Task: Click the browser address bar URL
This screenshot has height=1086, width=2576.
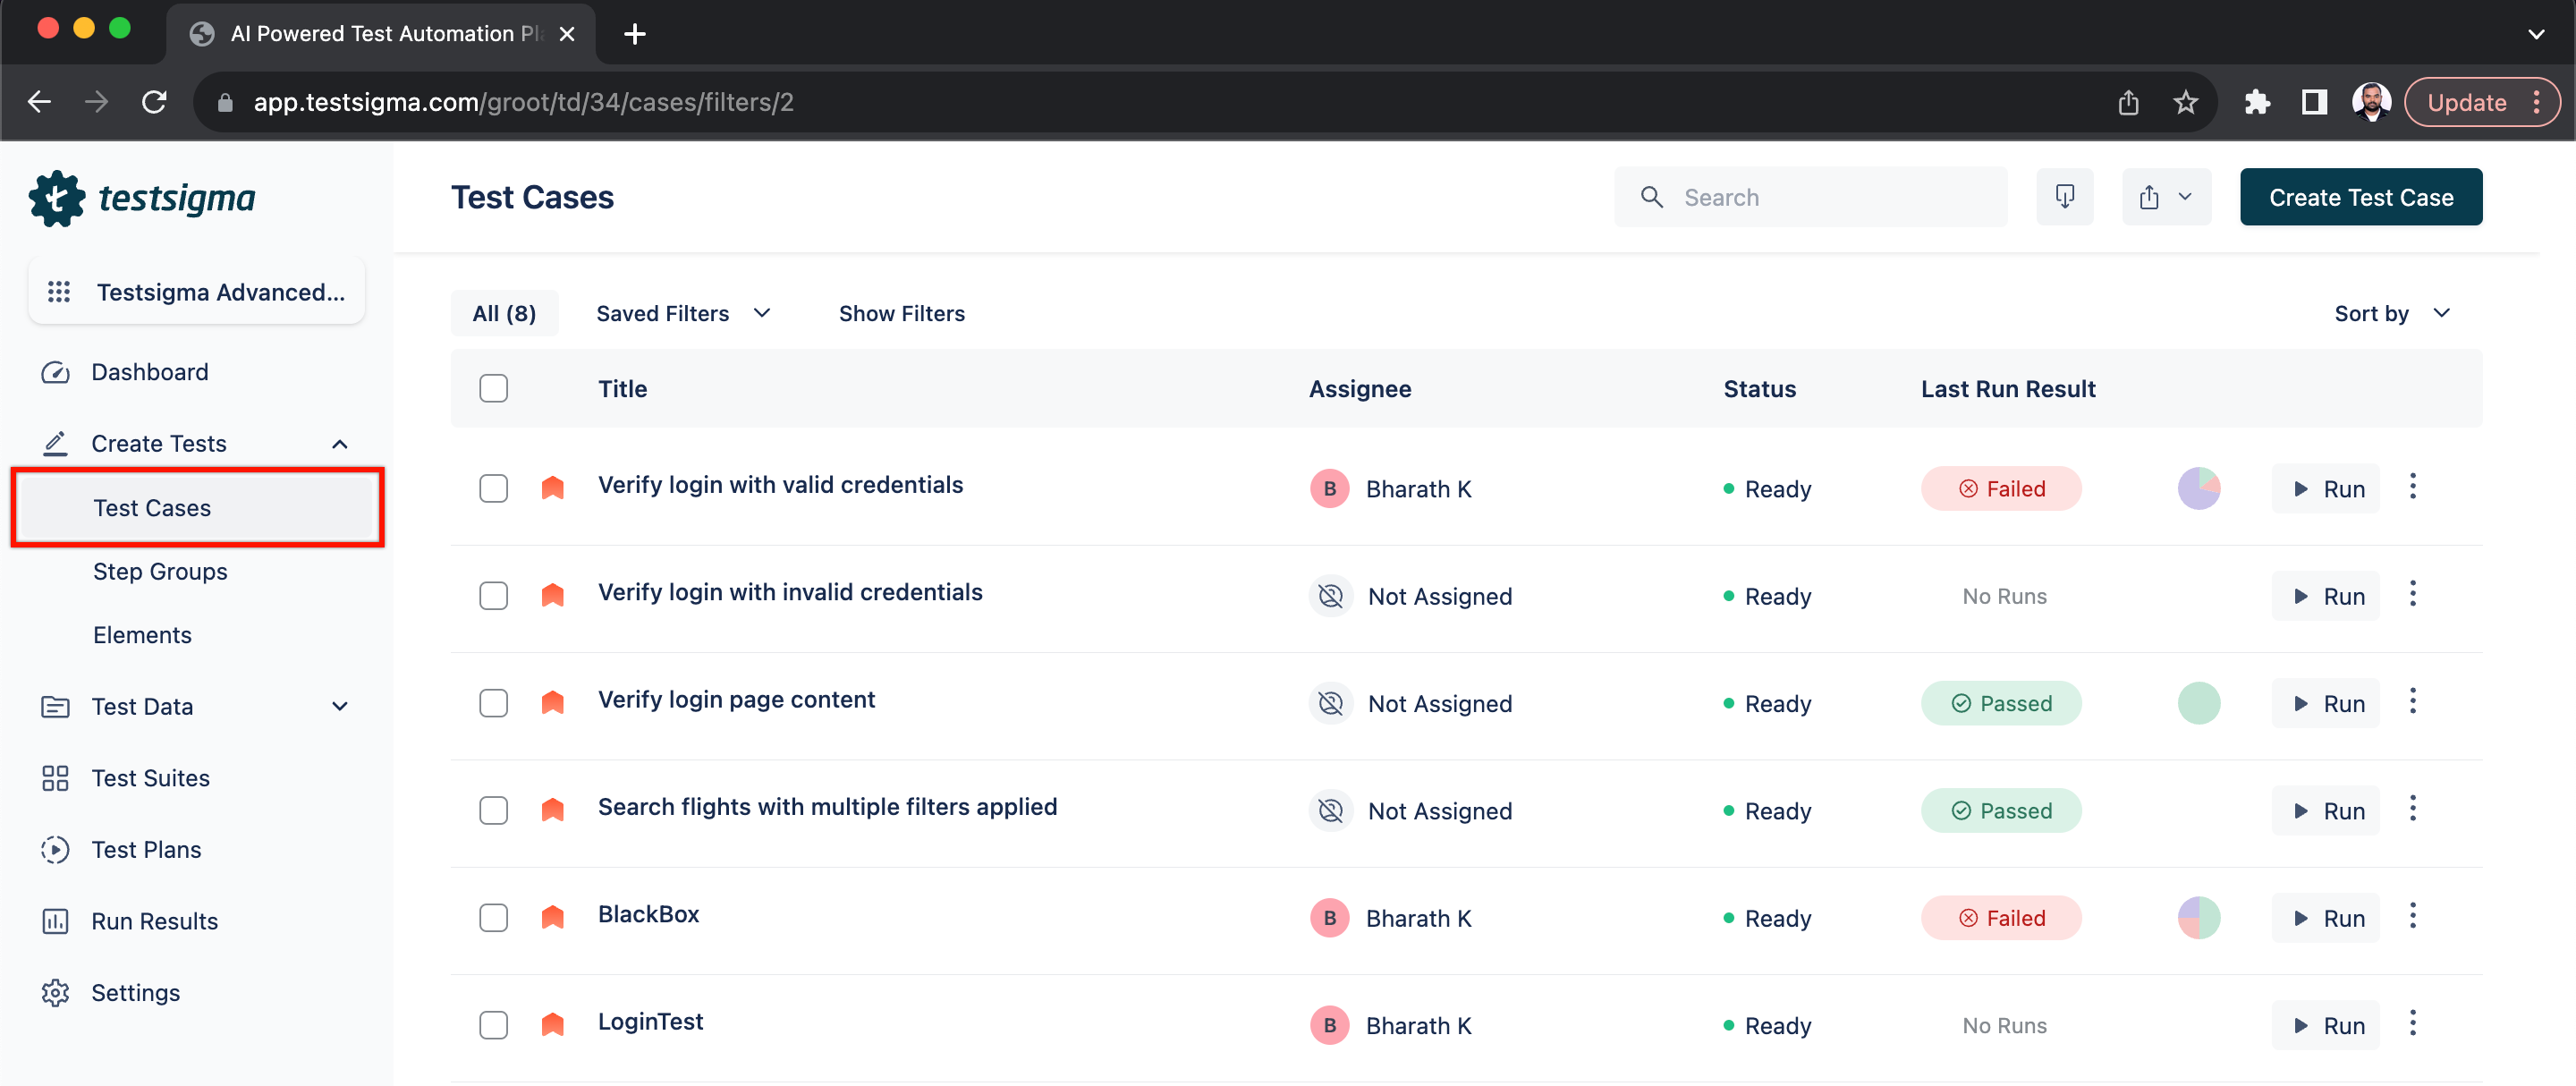Action: 523,102
